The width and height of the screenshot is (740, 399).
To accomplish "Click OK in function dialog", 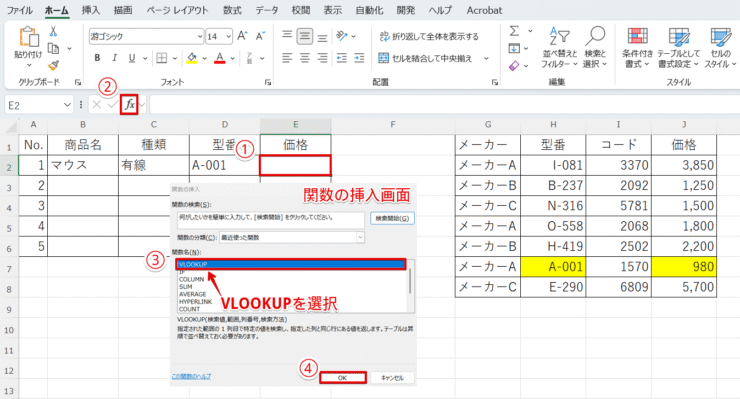I will tap(343, 378).
